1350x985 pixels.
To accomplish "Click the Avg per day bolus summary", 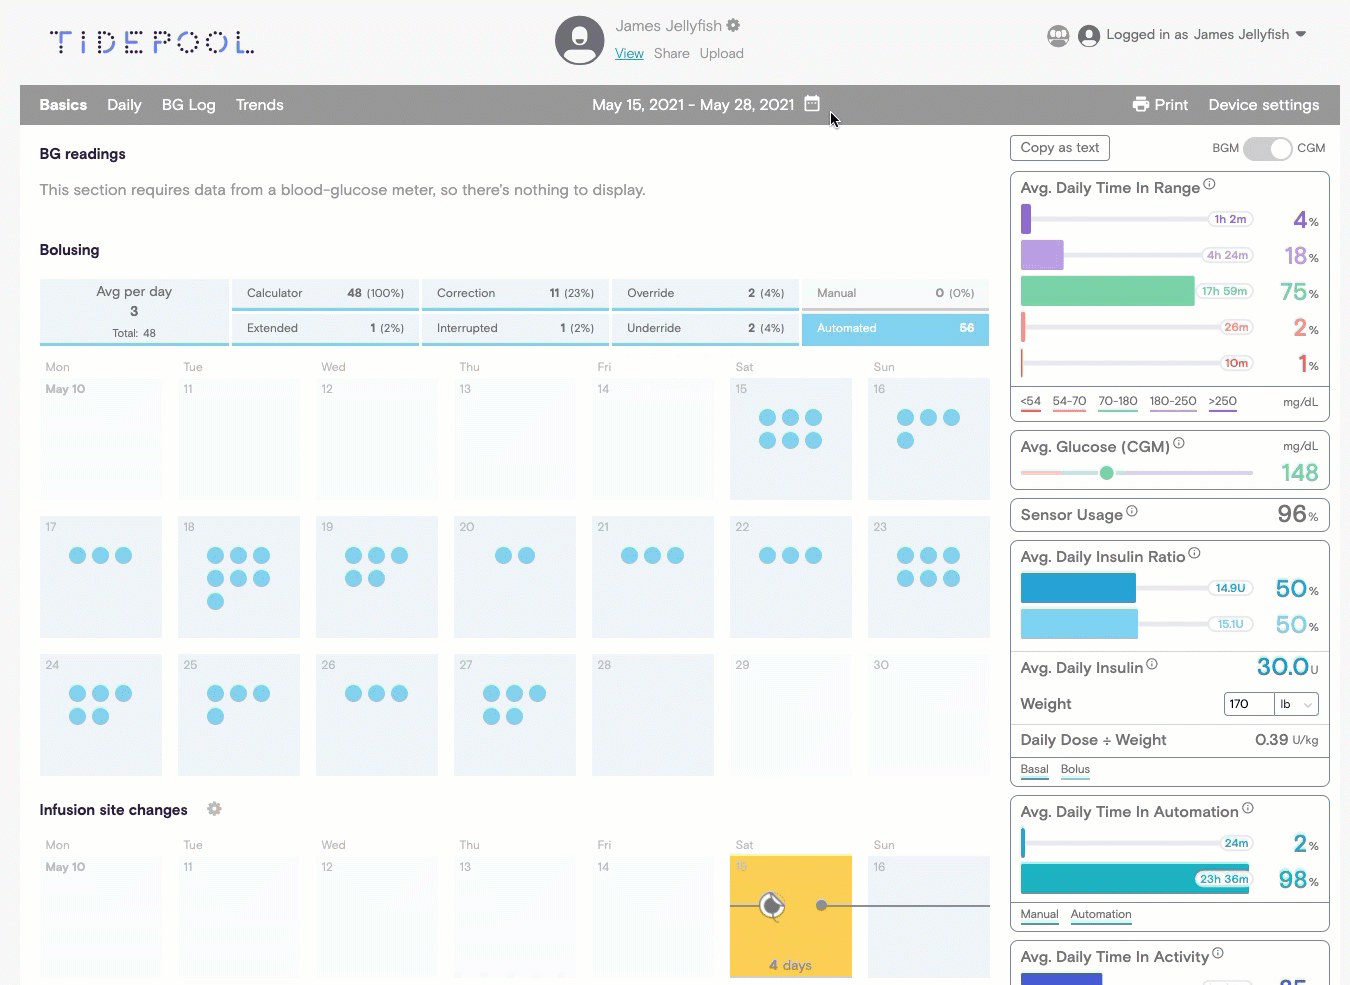I will click(x=134, y=312).
